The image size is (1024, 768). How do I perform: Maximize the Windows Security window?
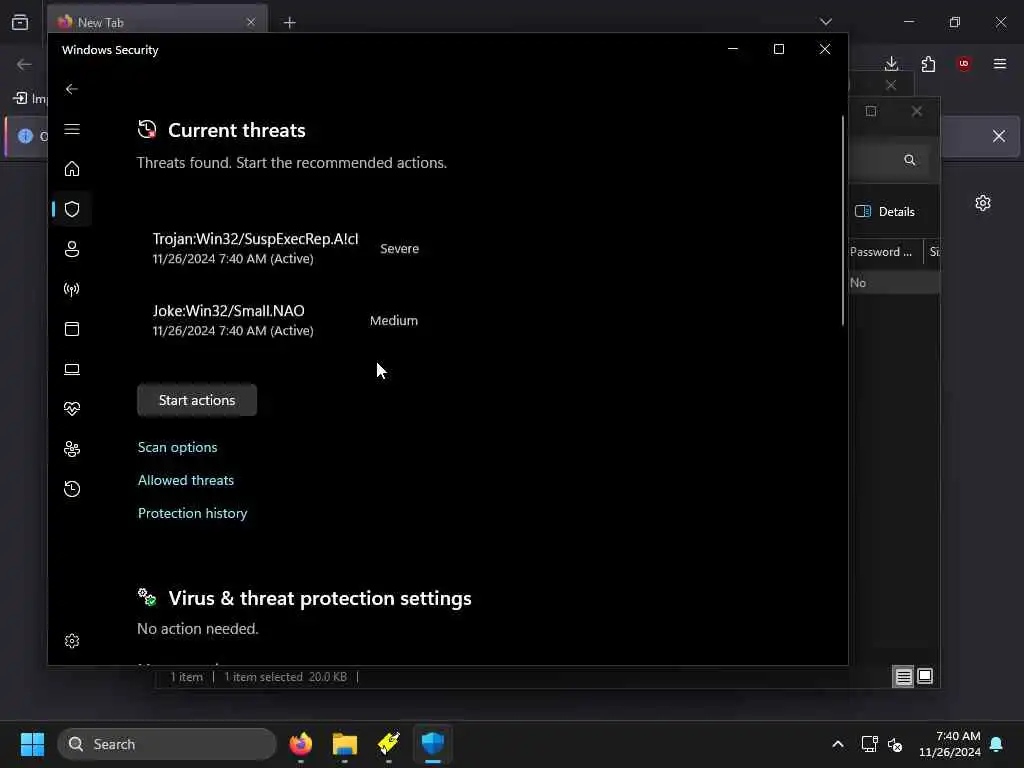point(778,49)
